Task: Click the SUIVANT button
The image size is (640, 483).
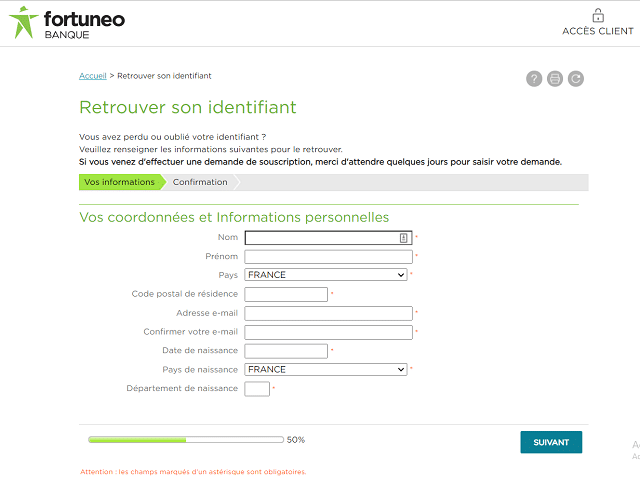Action: click(x=551, y=442)
